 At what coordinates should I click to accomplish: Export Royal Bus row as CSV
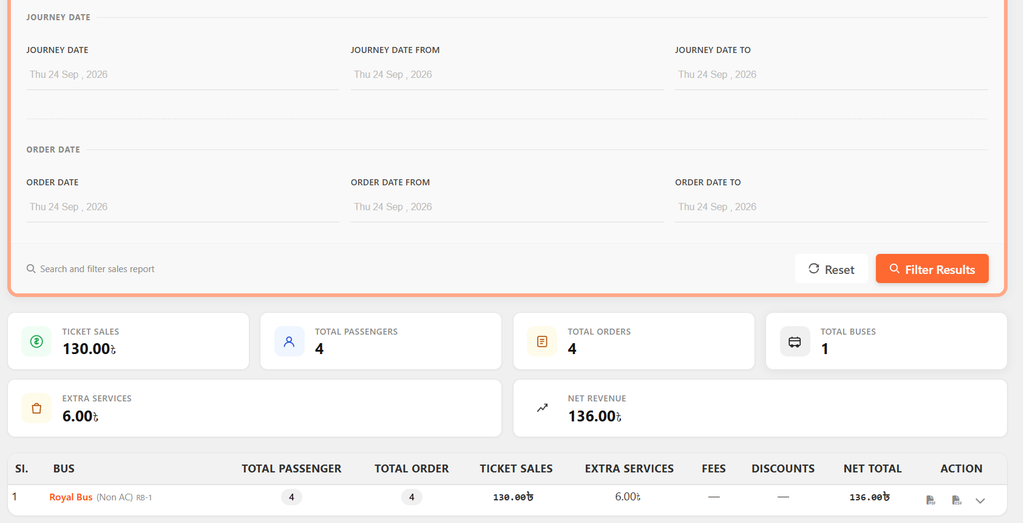pos(957,500)
